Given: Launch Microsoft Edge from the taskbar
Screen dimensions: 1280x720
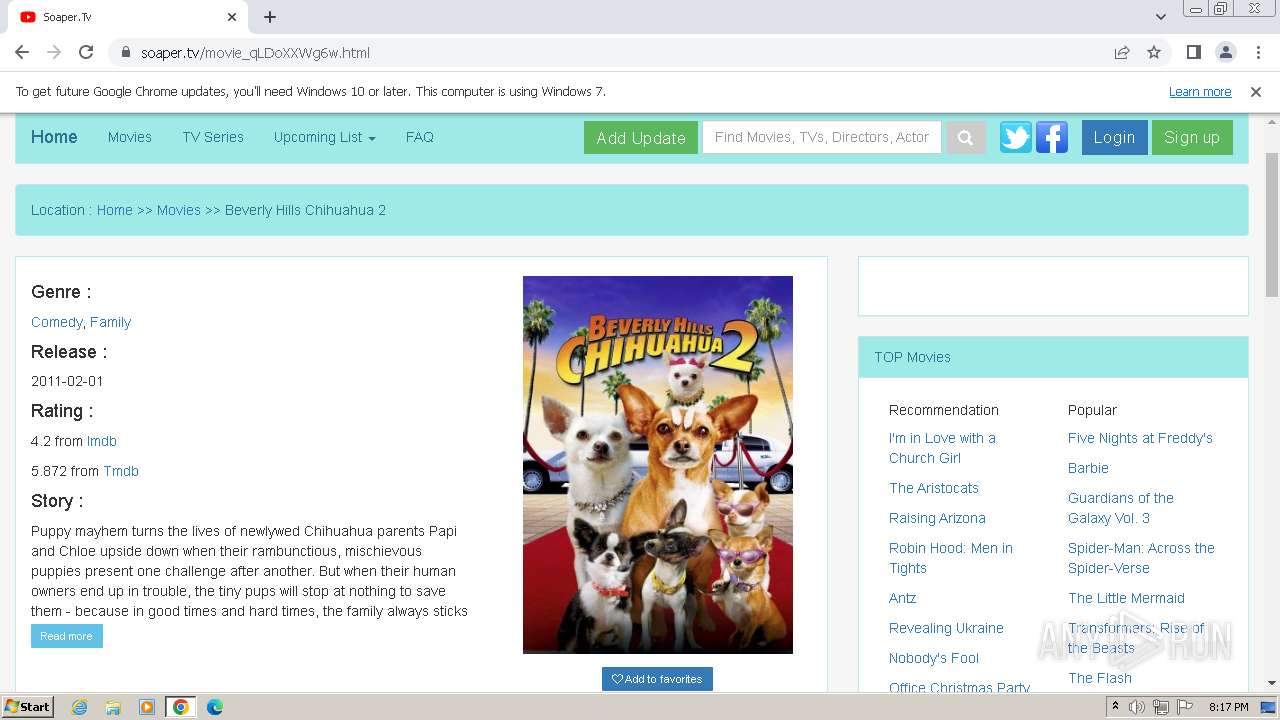Looking at the screenshot, I should pyautogui.click(x=215, y=707).
